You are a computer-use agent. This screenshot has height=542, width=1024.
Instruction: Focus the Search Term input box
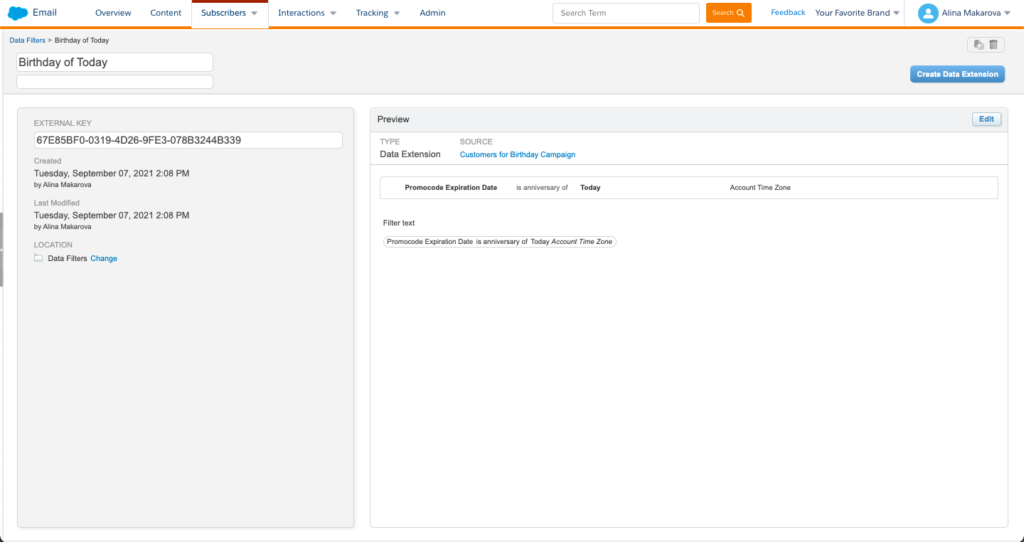626,13
